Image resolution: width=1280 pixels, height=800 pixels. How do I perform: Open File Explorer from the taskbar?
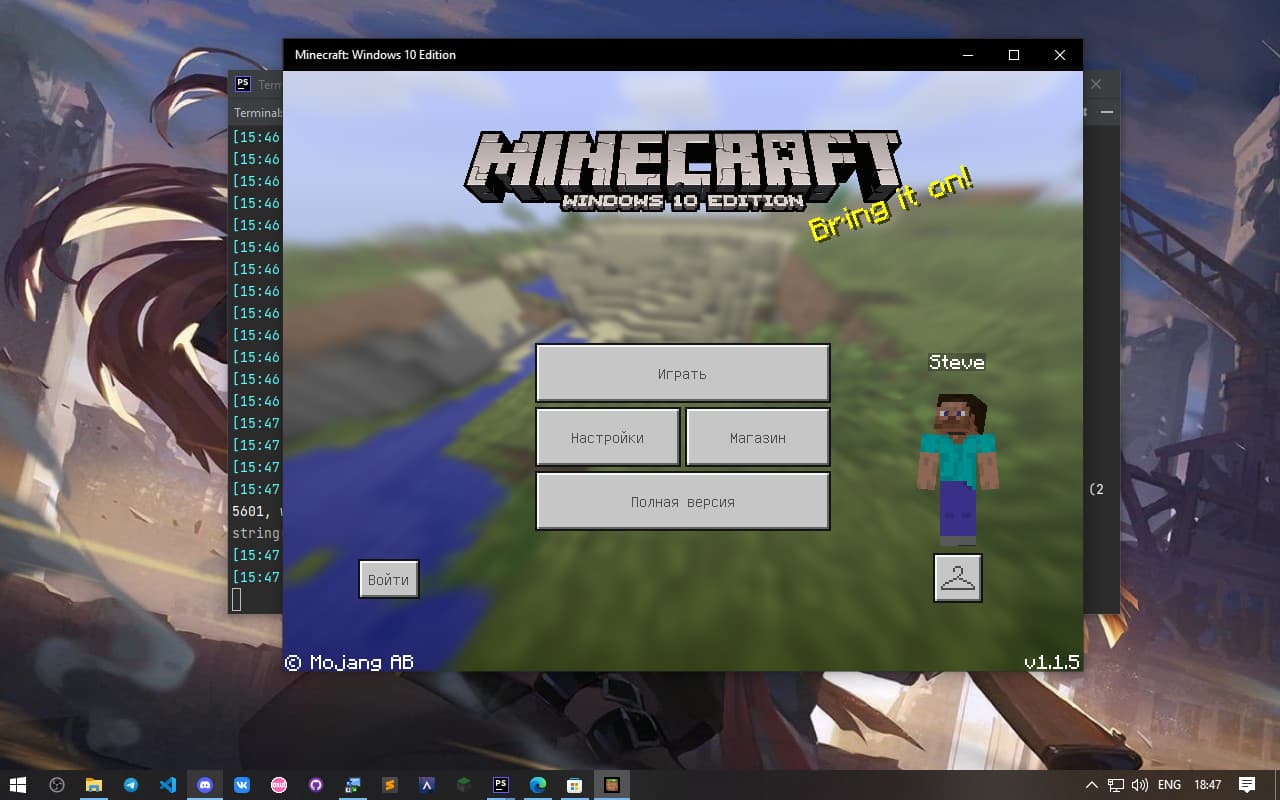94,785
